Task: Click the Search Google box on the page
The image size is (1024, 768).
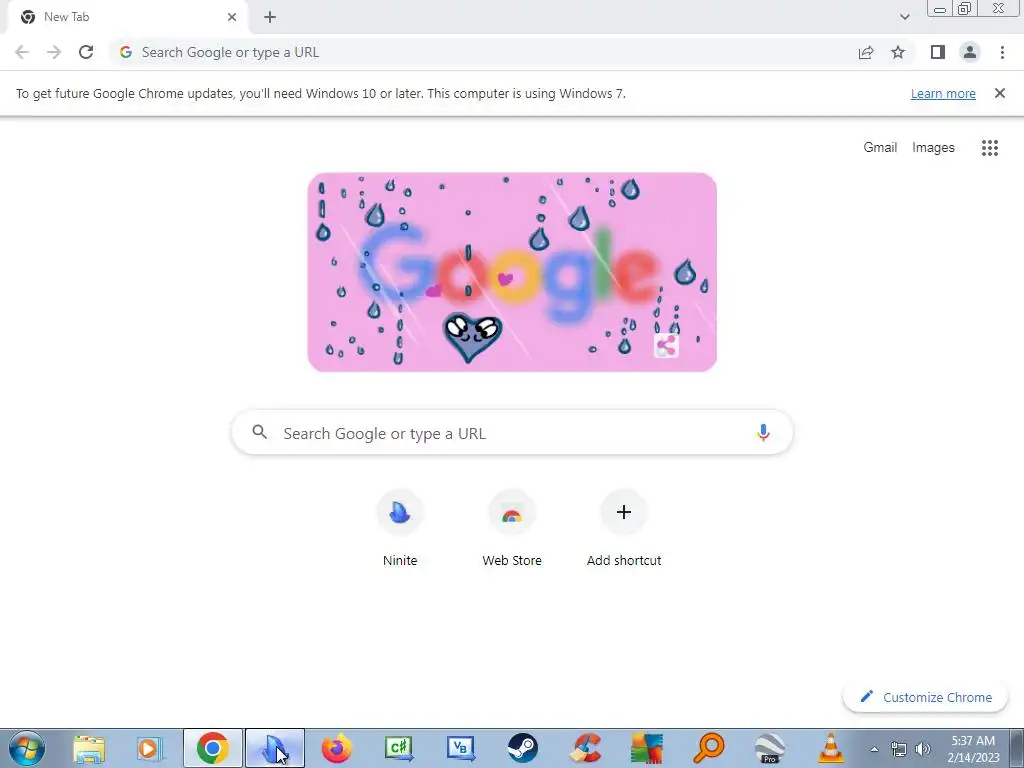Action: coord(512,432)
